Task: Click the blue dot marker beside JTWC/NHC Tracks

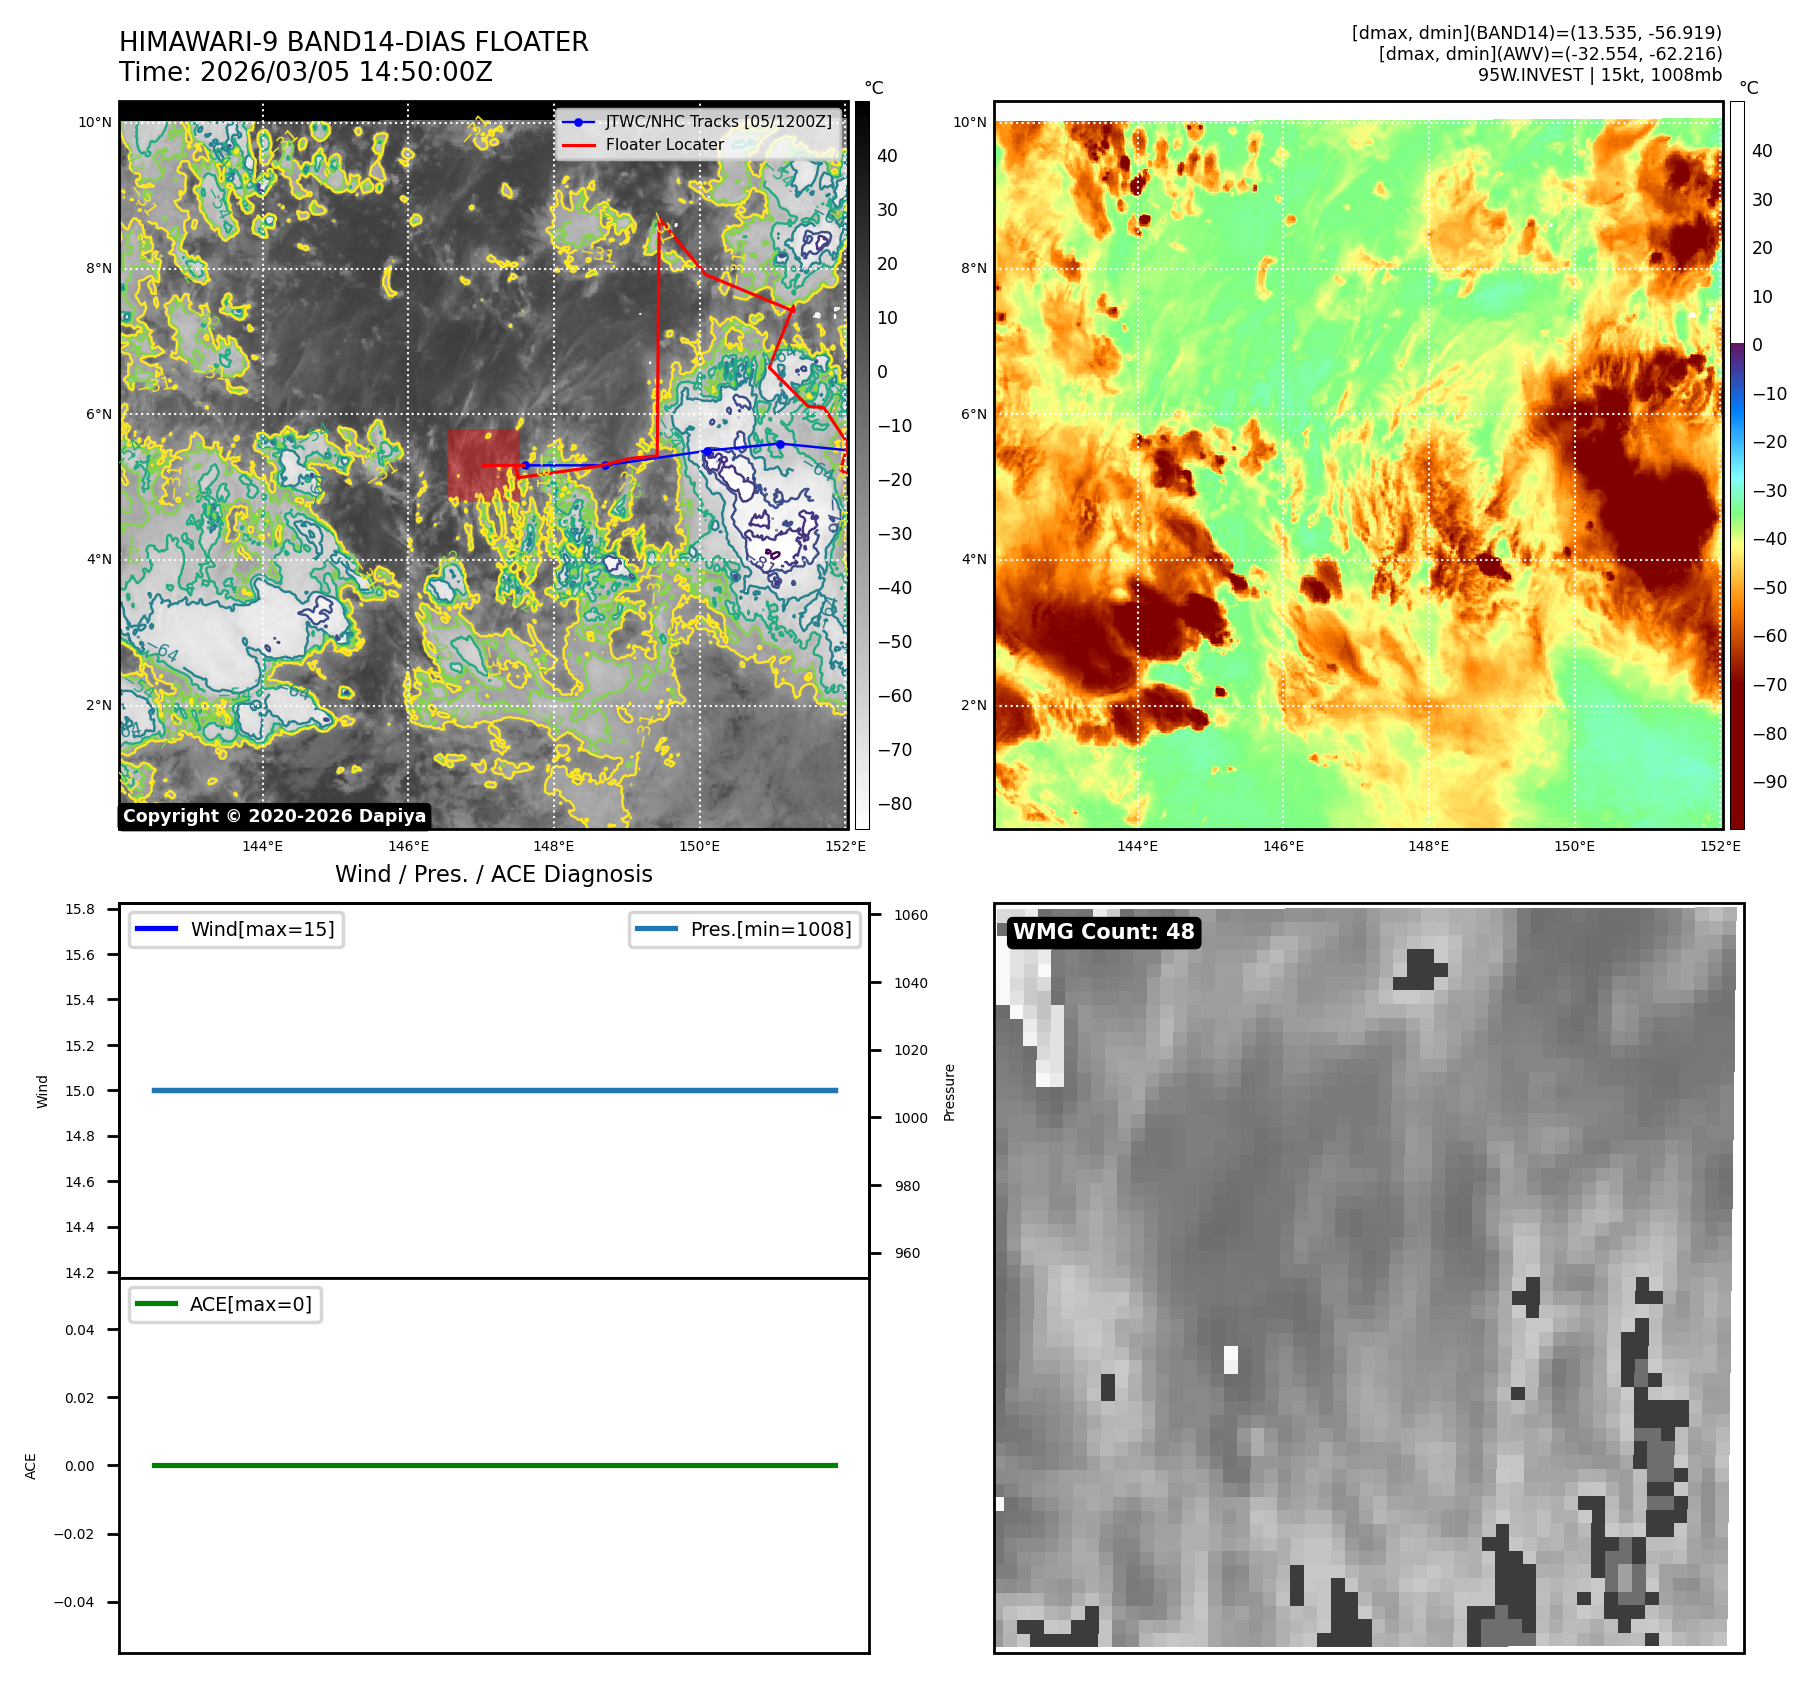Action: click(578, 122)
